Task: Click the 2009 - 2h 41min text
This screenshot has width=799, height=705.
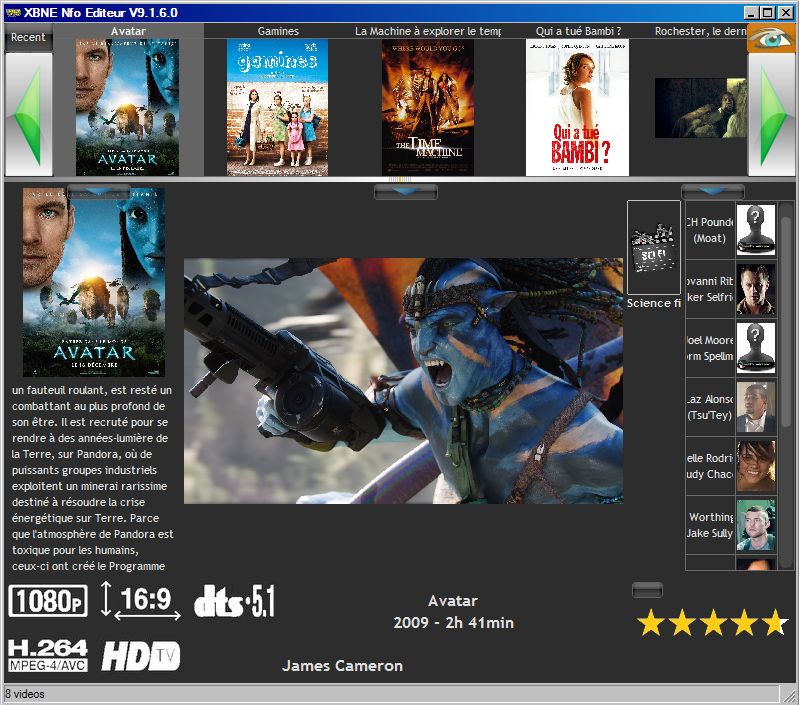Action: pyautogui.click(x=454, y=623)
